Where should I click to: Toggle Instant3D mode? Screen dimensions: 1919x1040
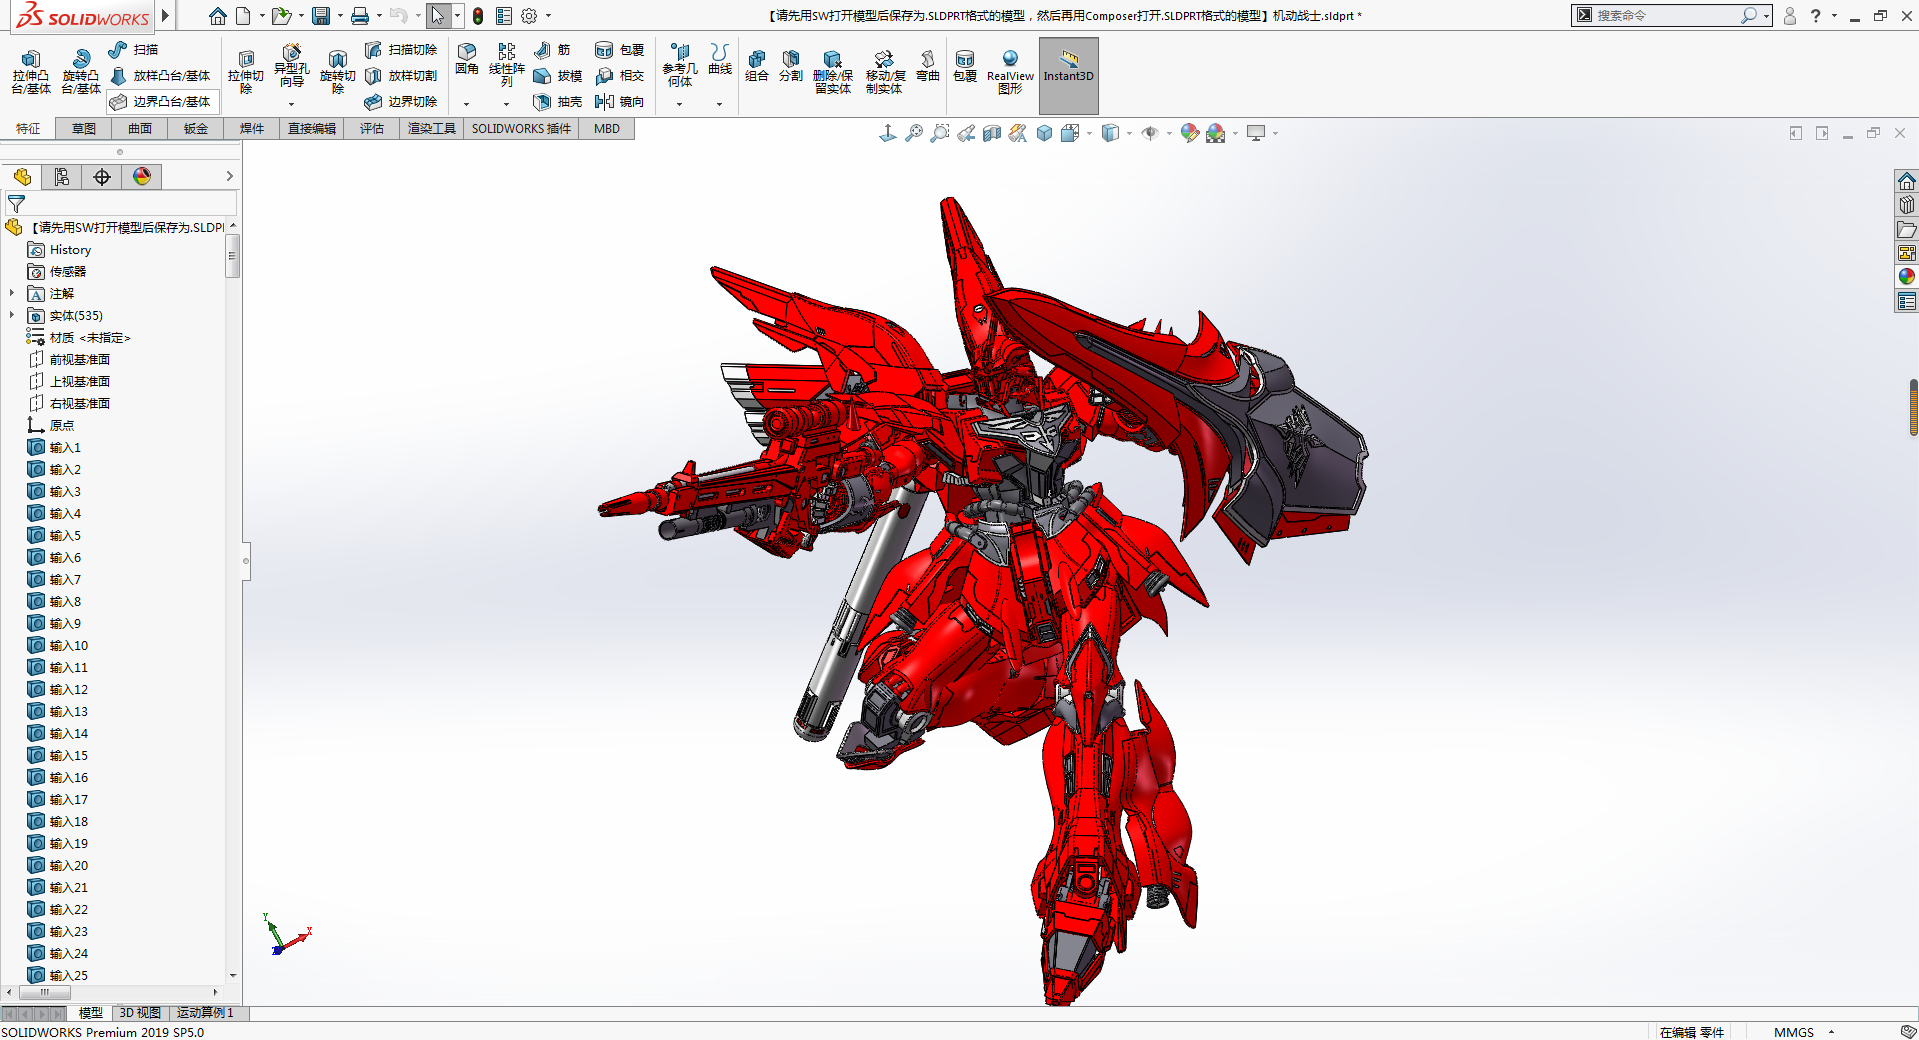(1069, 75)
